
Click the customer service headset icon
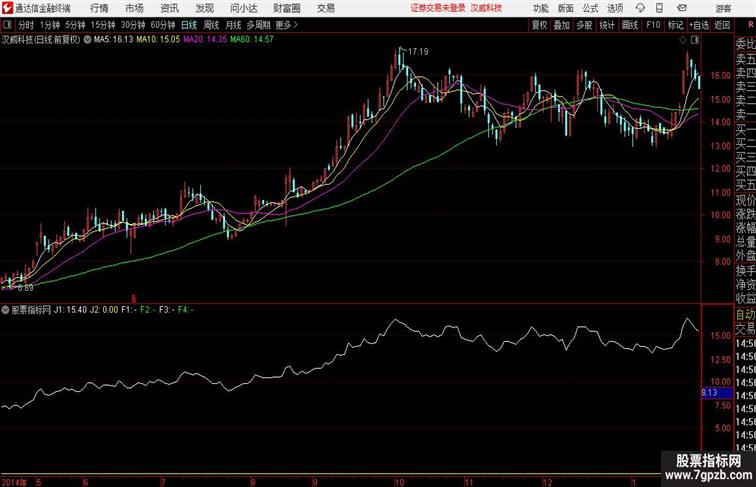(640, 8)
